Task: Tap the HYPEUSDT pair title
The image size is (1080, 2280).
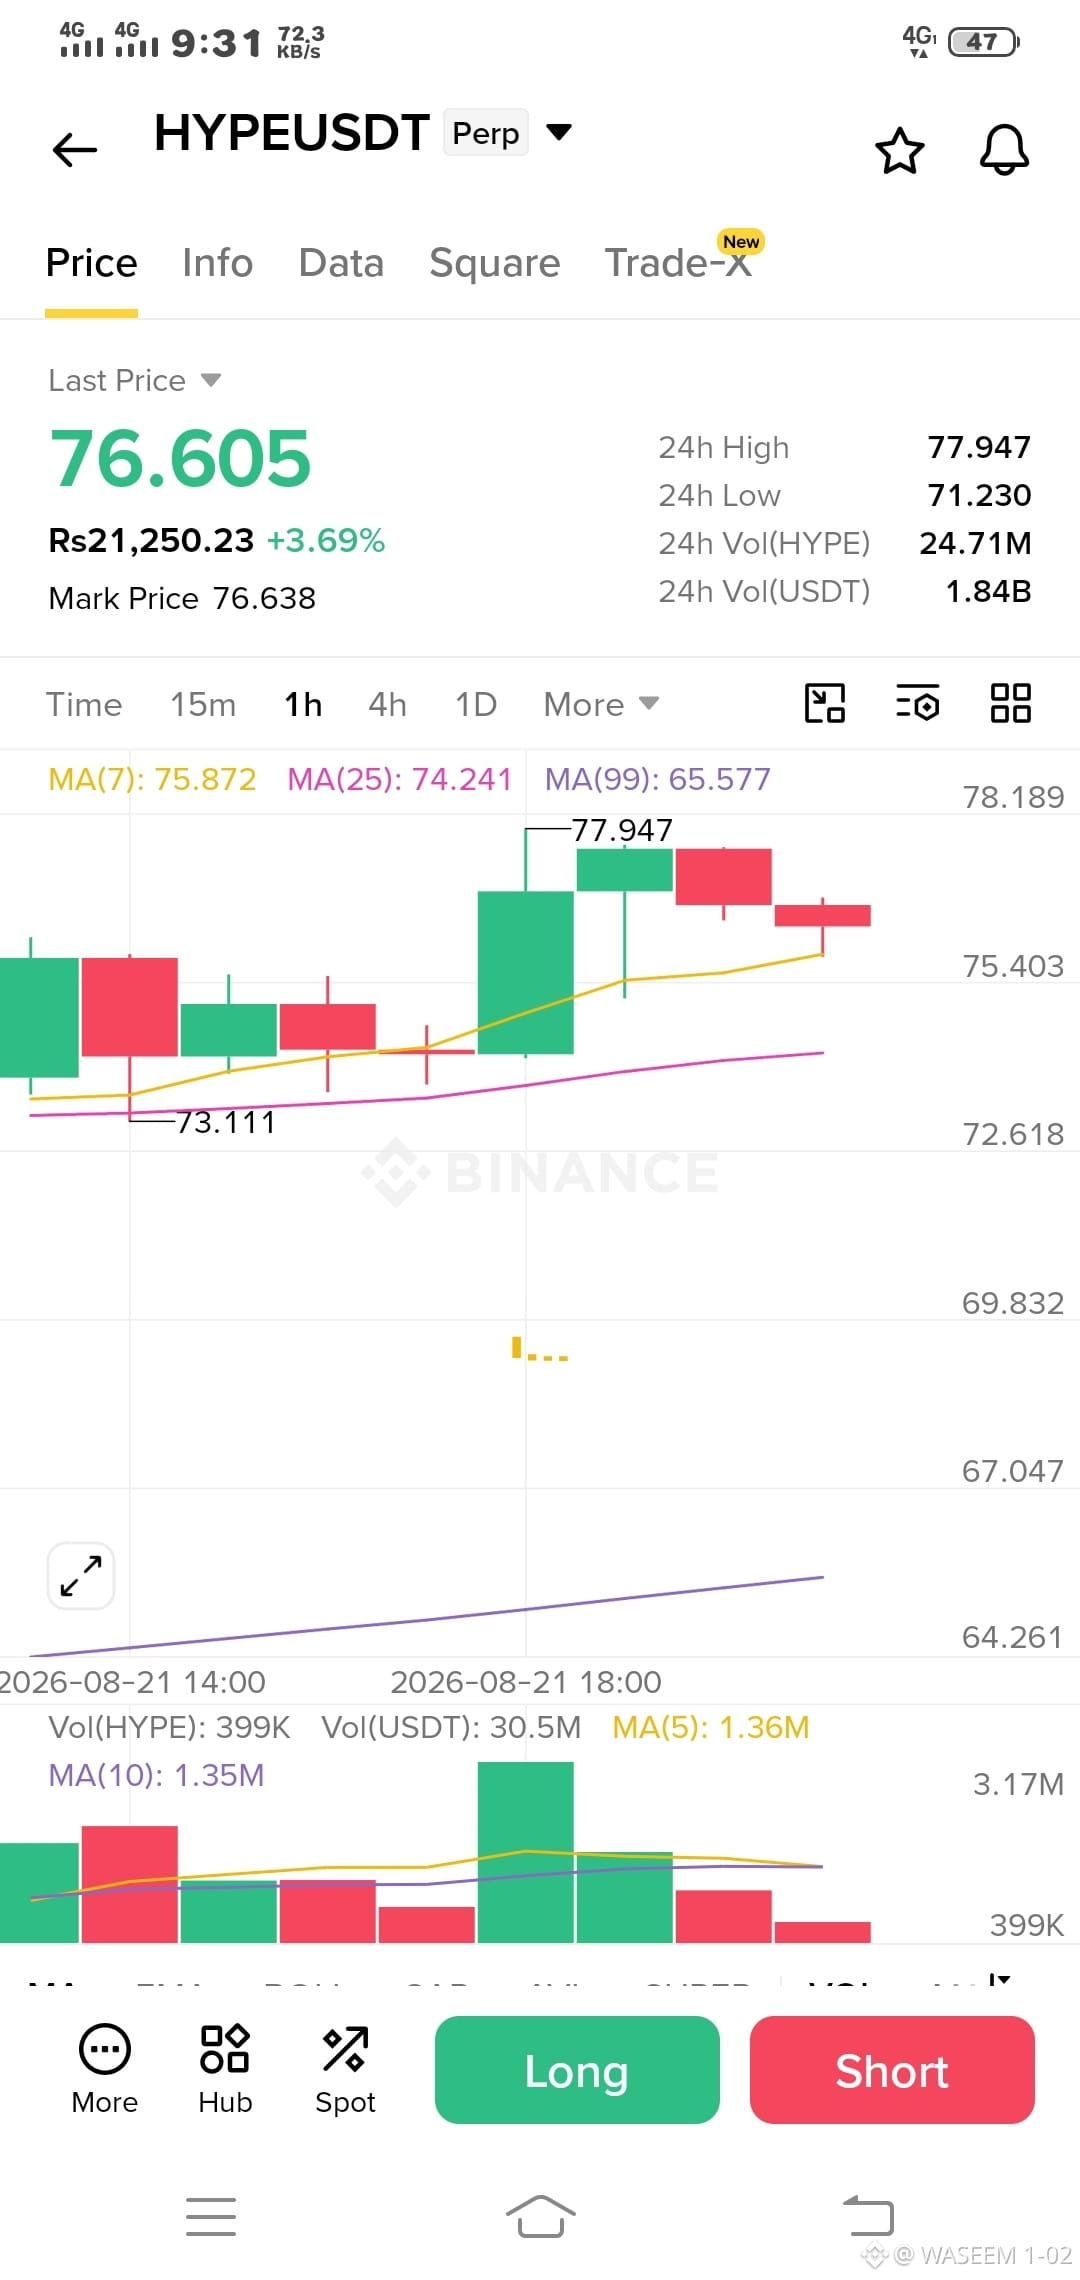Action: [291, 132]
